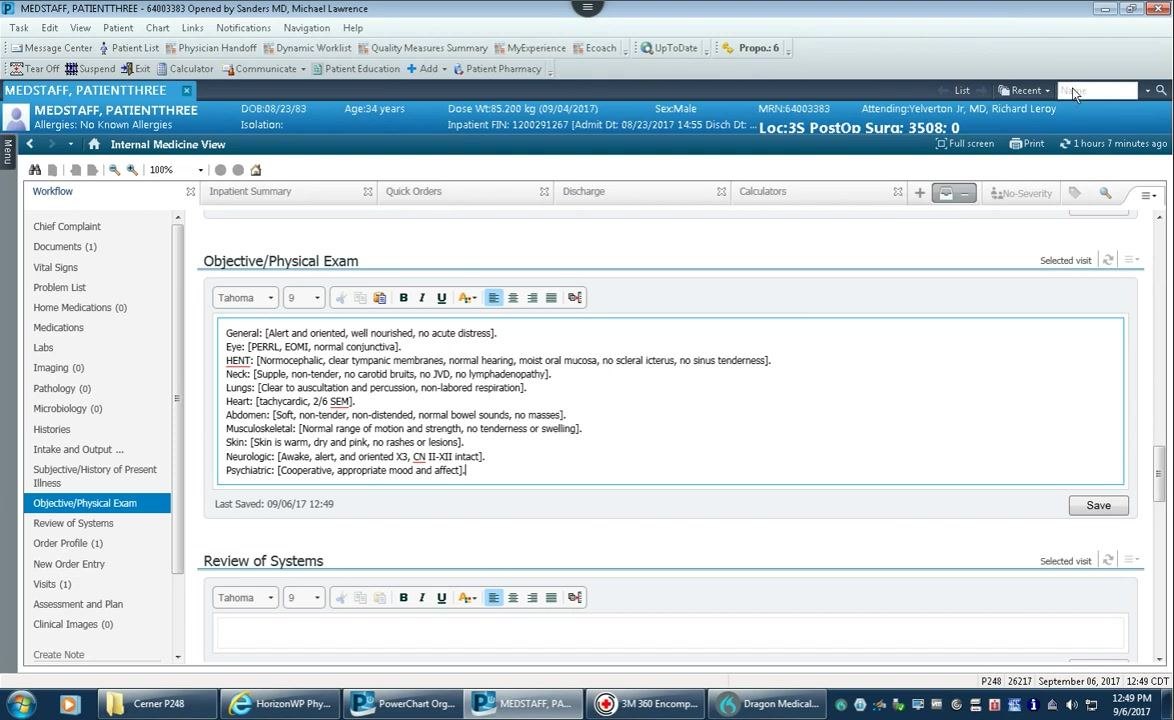Click Create Note link

(58, 654)
